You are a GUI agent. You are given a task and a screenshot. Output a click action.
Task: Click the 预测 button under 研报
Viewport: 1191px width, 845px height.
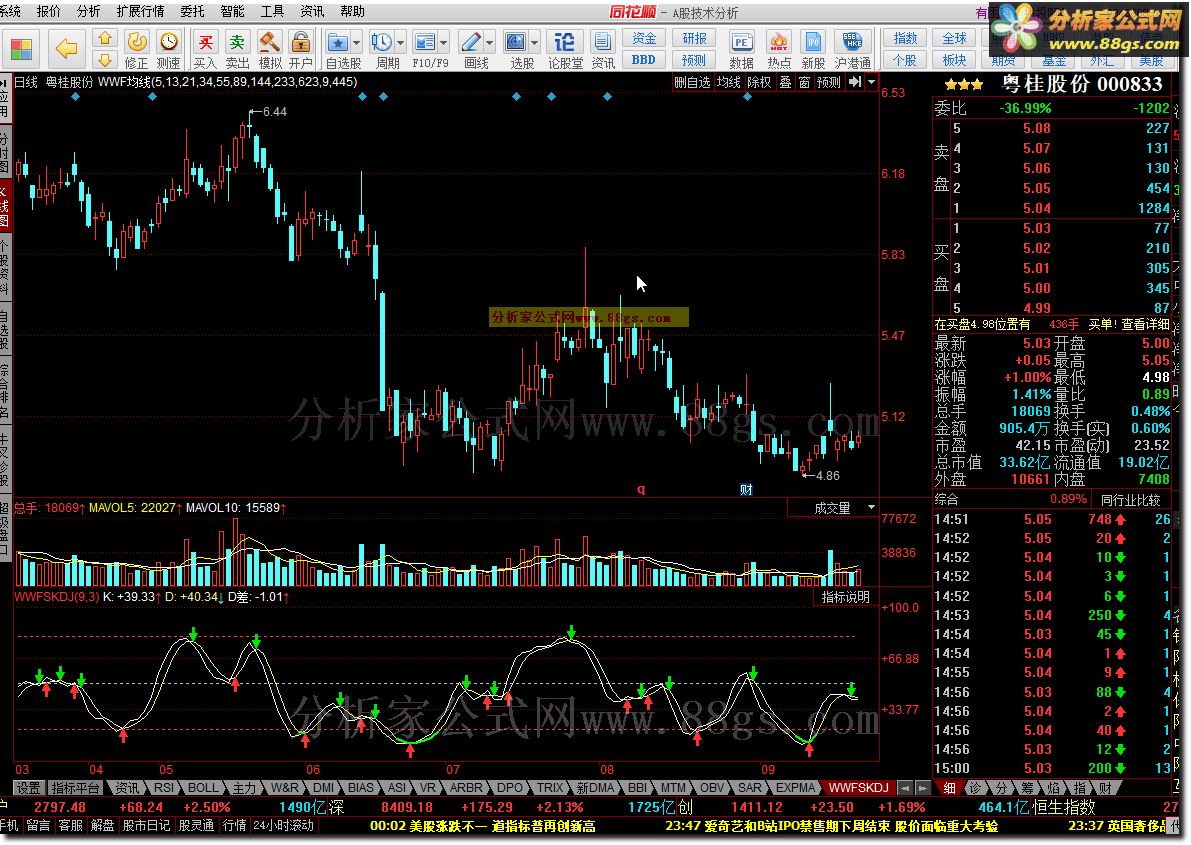[x=694, y=59]
